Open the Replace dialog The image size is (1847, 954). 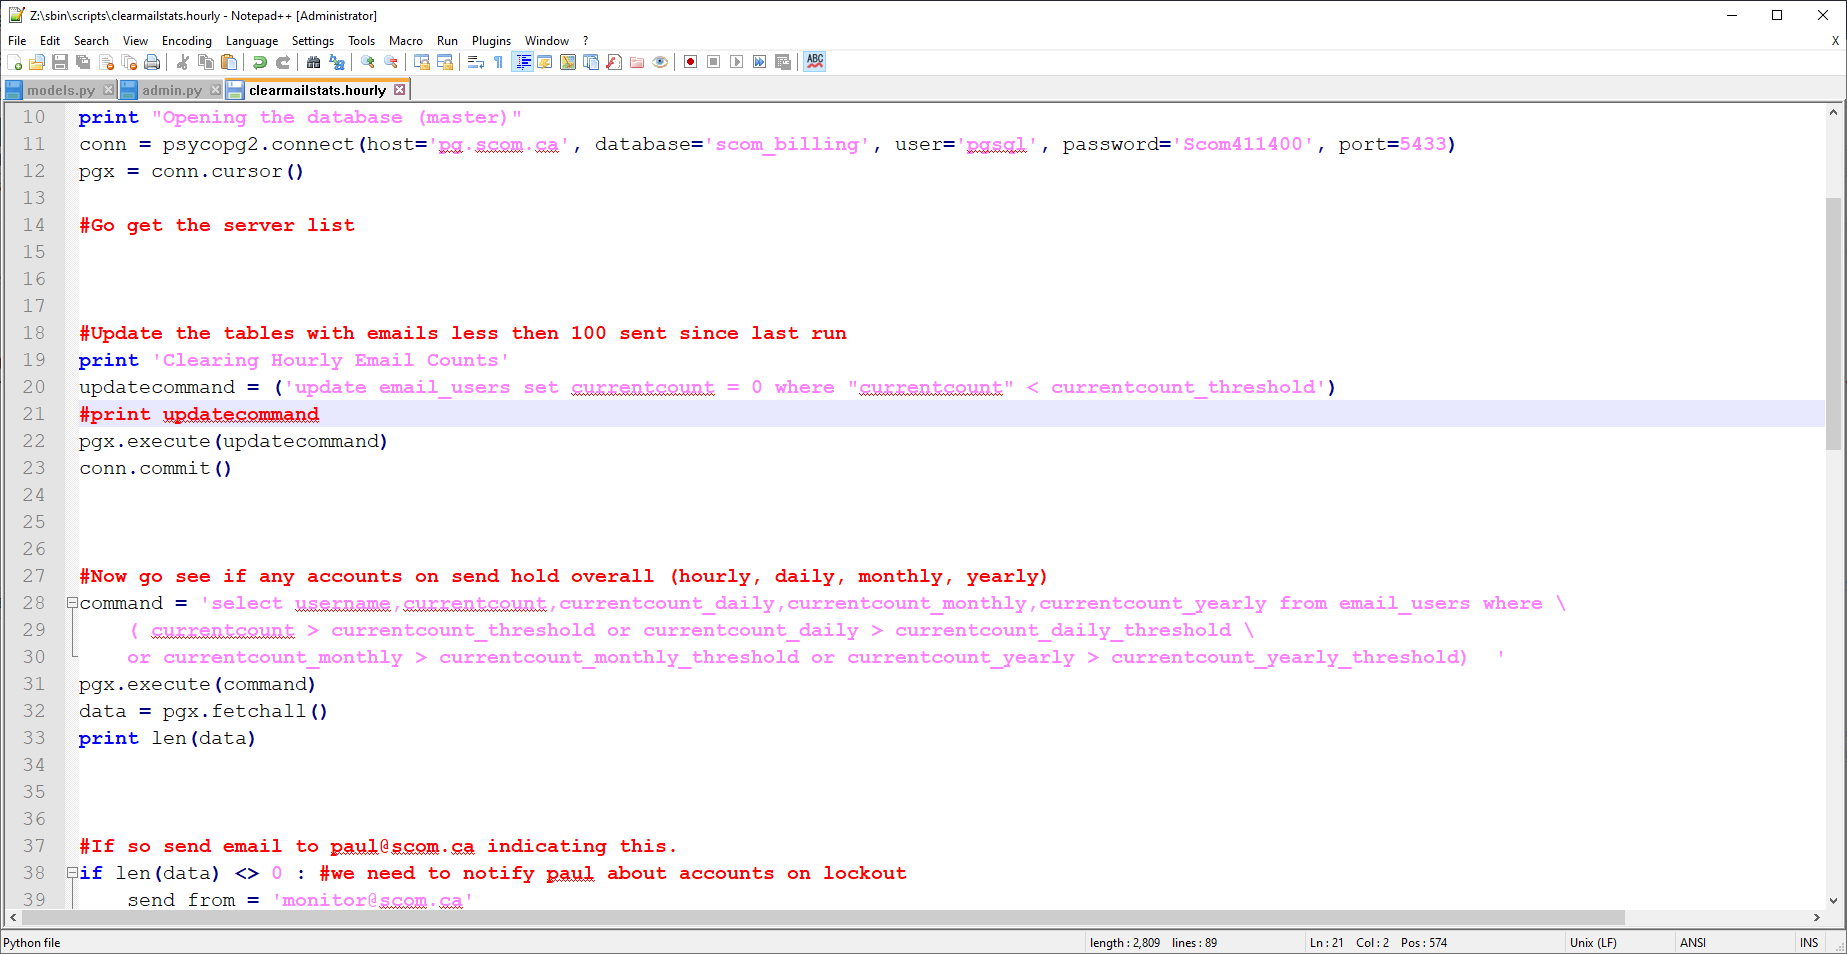[x=336, y=61]
